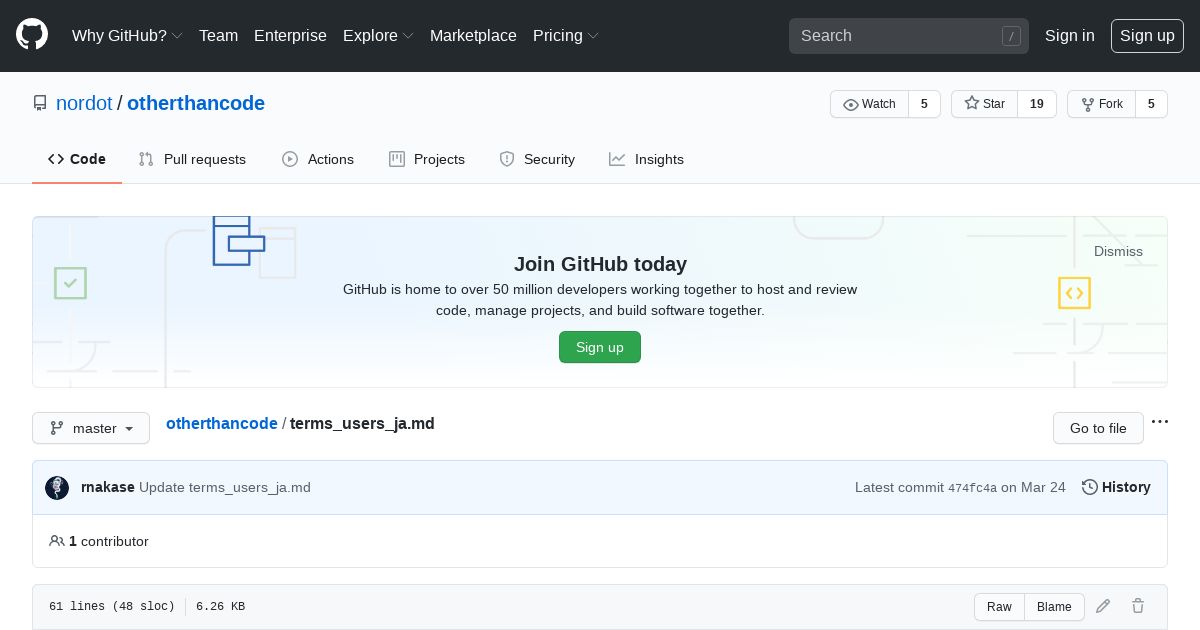Click Sign up in the header
1200x630 pixels.
(1147, 36)
